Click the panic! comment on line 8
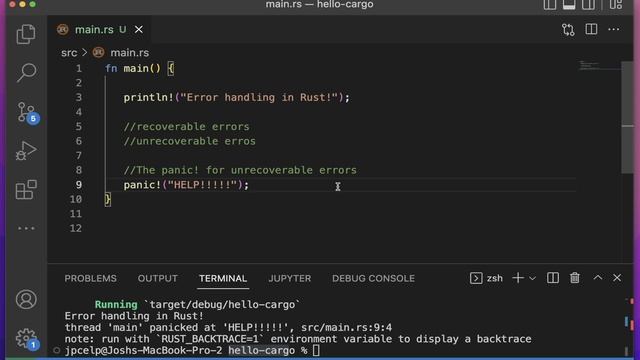The width and height of the screenshot is (640, 360). [x=240, y=170]
